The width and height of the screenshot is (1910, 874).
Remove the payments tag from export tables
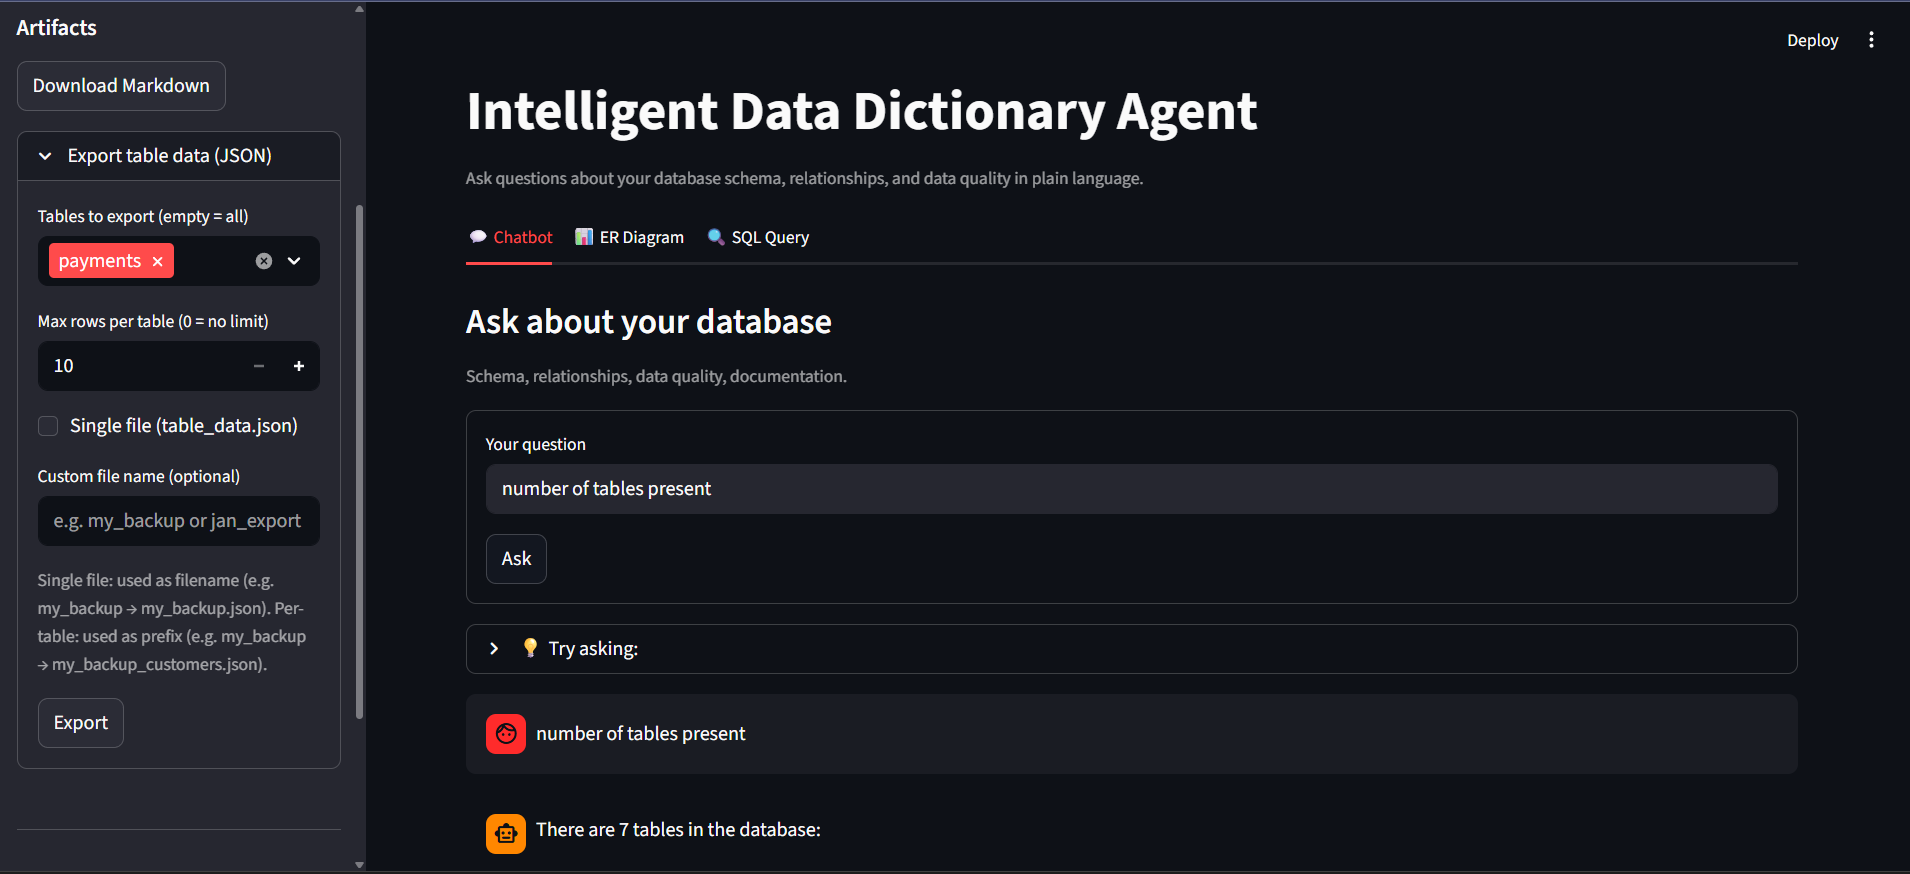157,261
